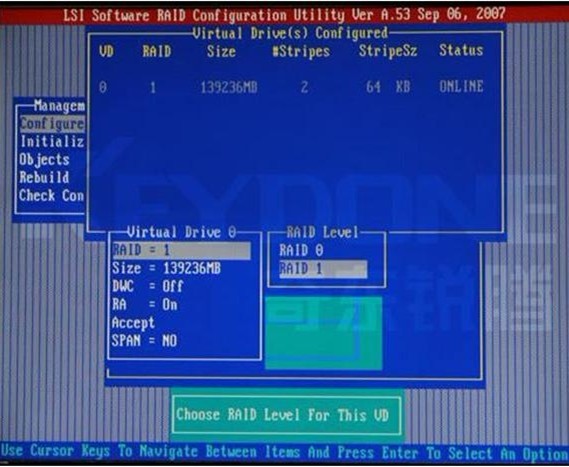
Task: Change the SPAN = NO option
Action: tap(144, 340)
